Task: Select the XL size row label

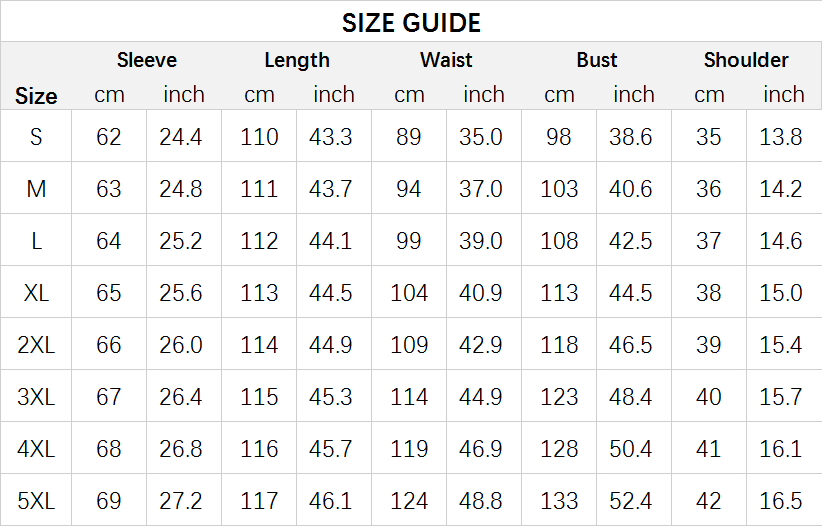Action: pos(36,293)
